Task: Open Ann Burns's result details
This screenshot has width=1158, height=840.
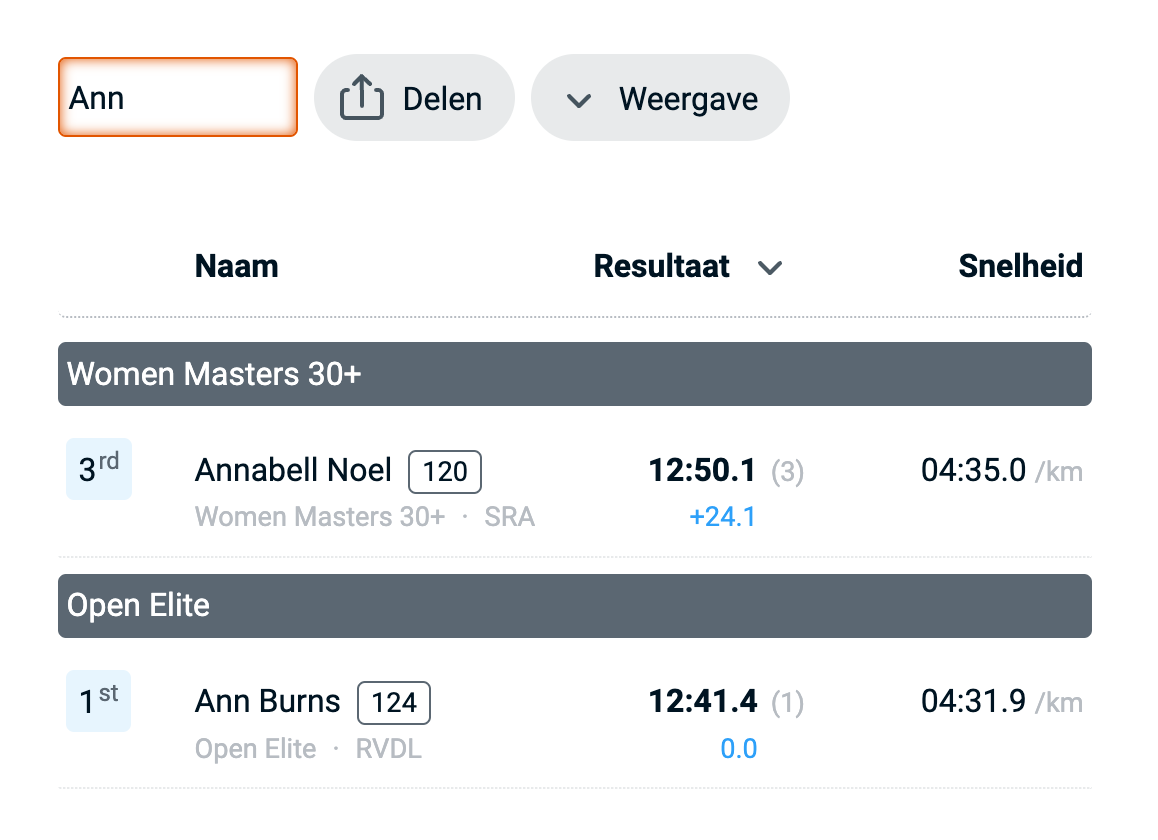Action: [x=267, y=702]
